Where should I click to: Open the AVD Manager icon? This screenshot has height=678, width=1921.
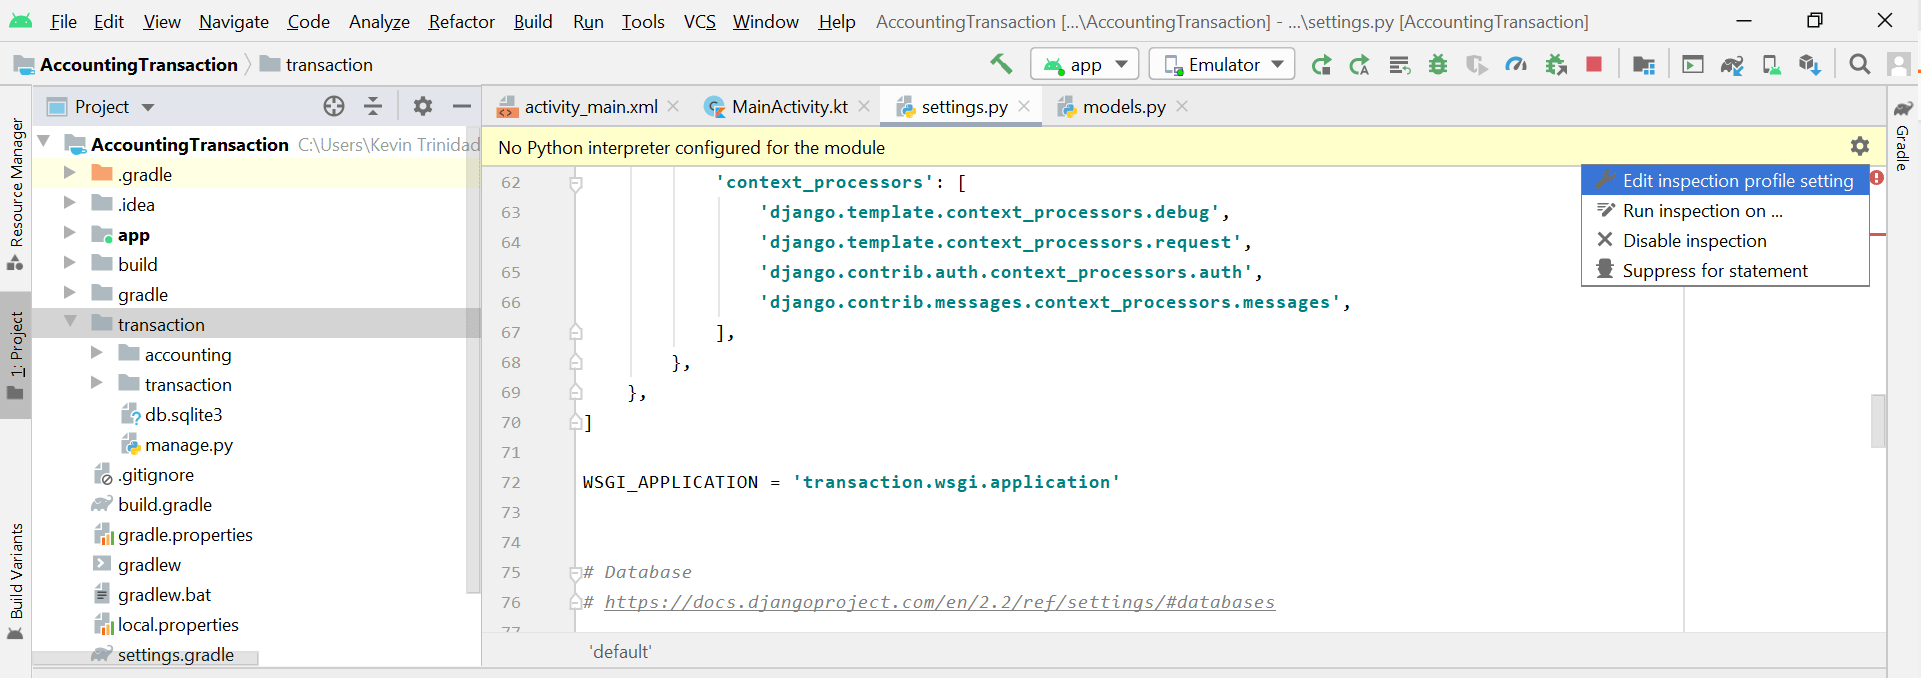click(x=1771, y=65)
